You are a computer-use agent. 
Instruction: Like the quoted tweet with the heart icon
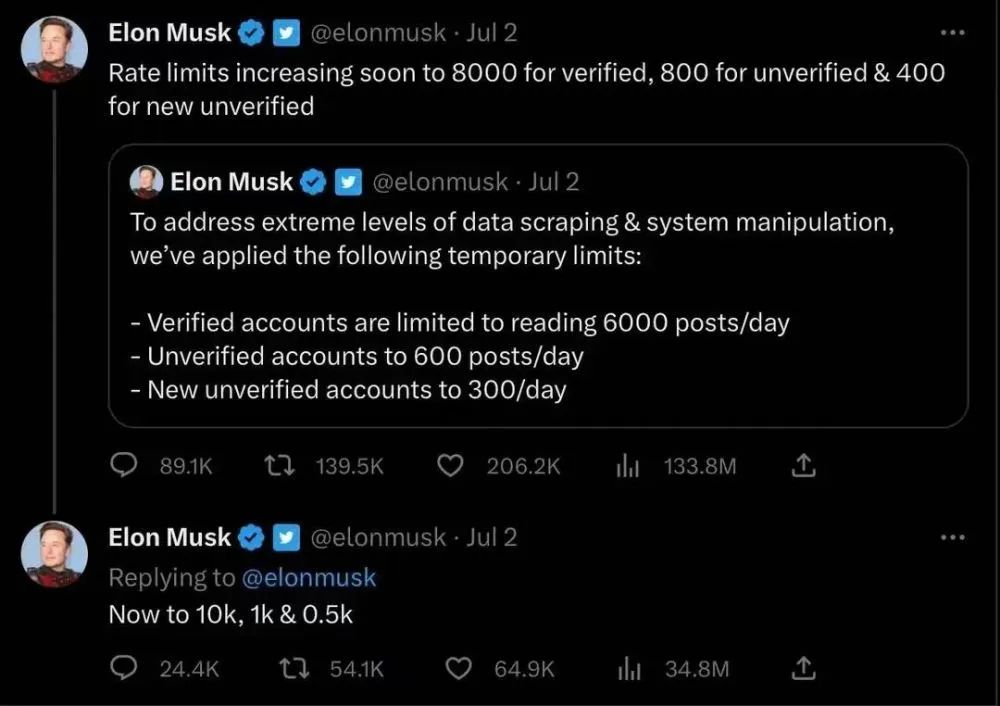coord(450,465)
